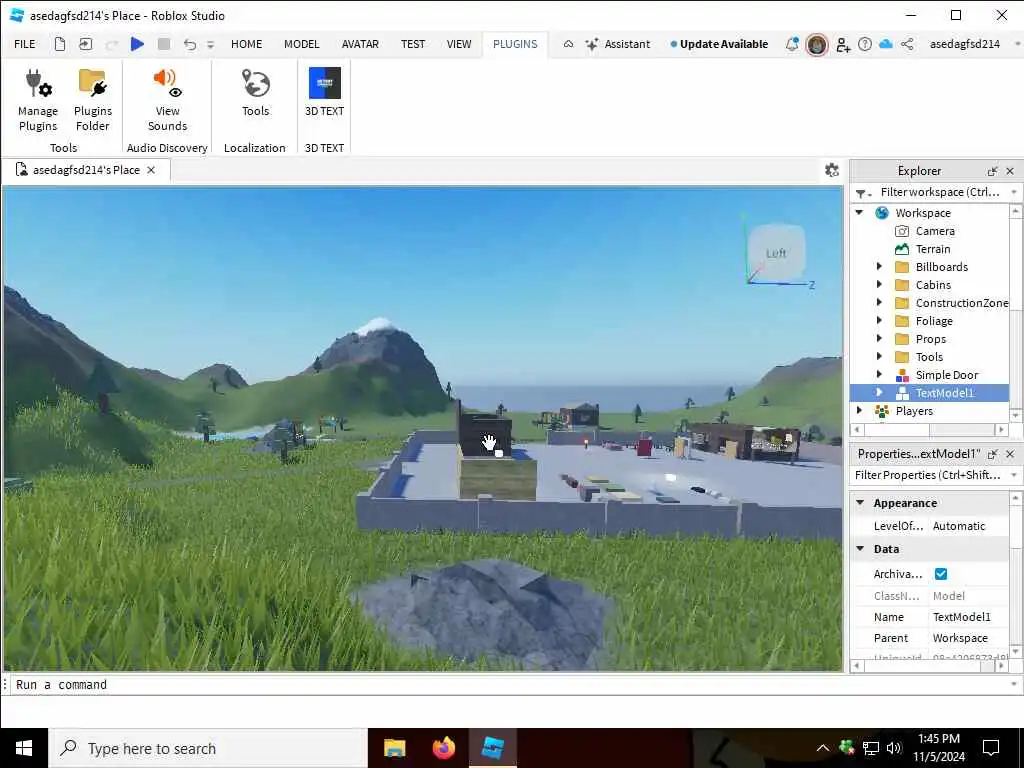
Task: Open Firefox from the taskbar
Action: tap(444, 748)
